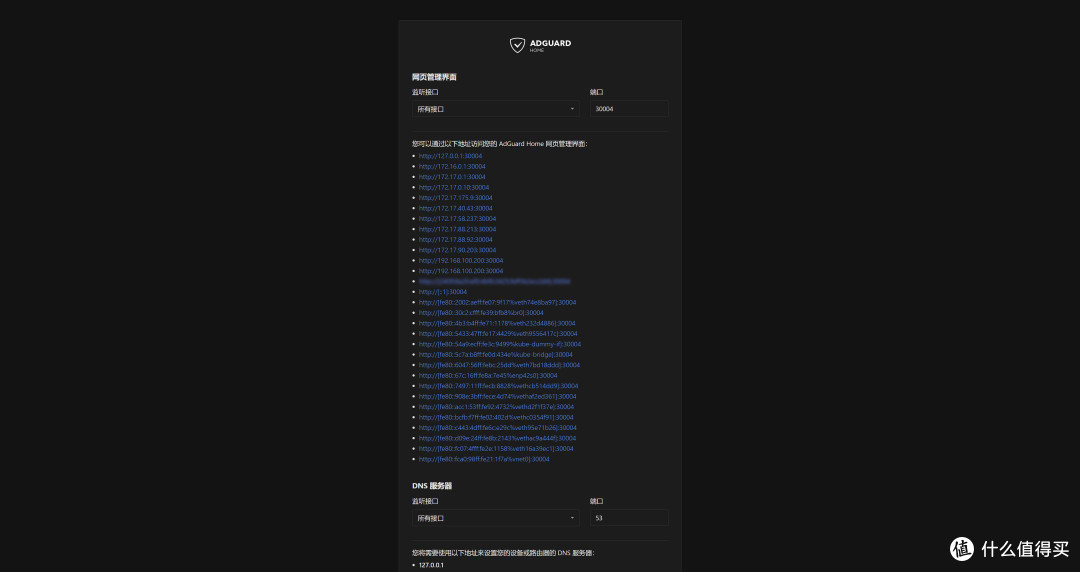Open the http://172.17.88.213:30004 link

click(457, 229)
